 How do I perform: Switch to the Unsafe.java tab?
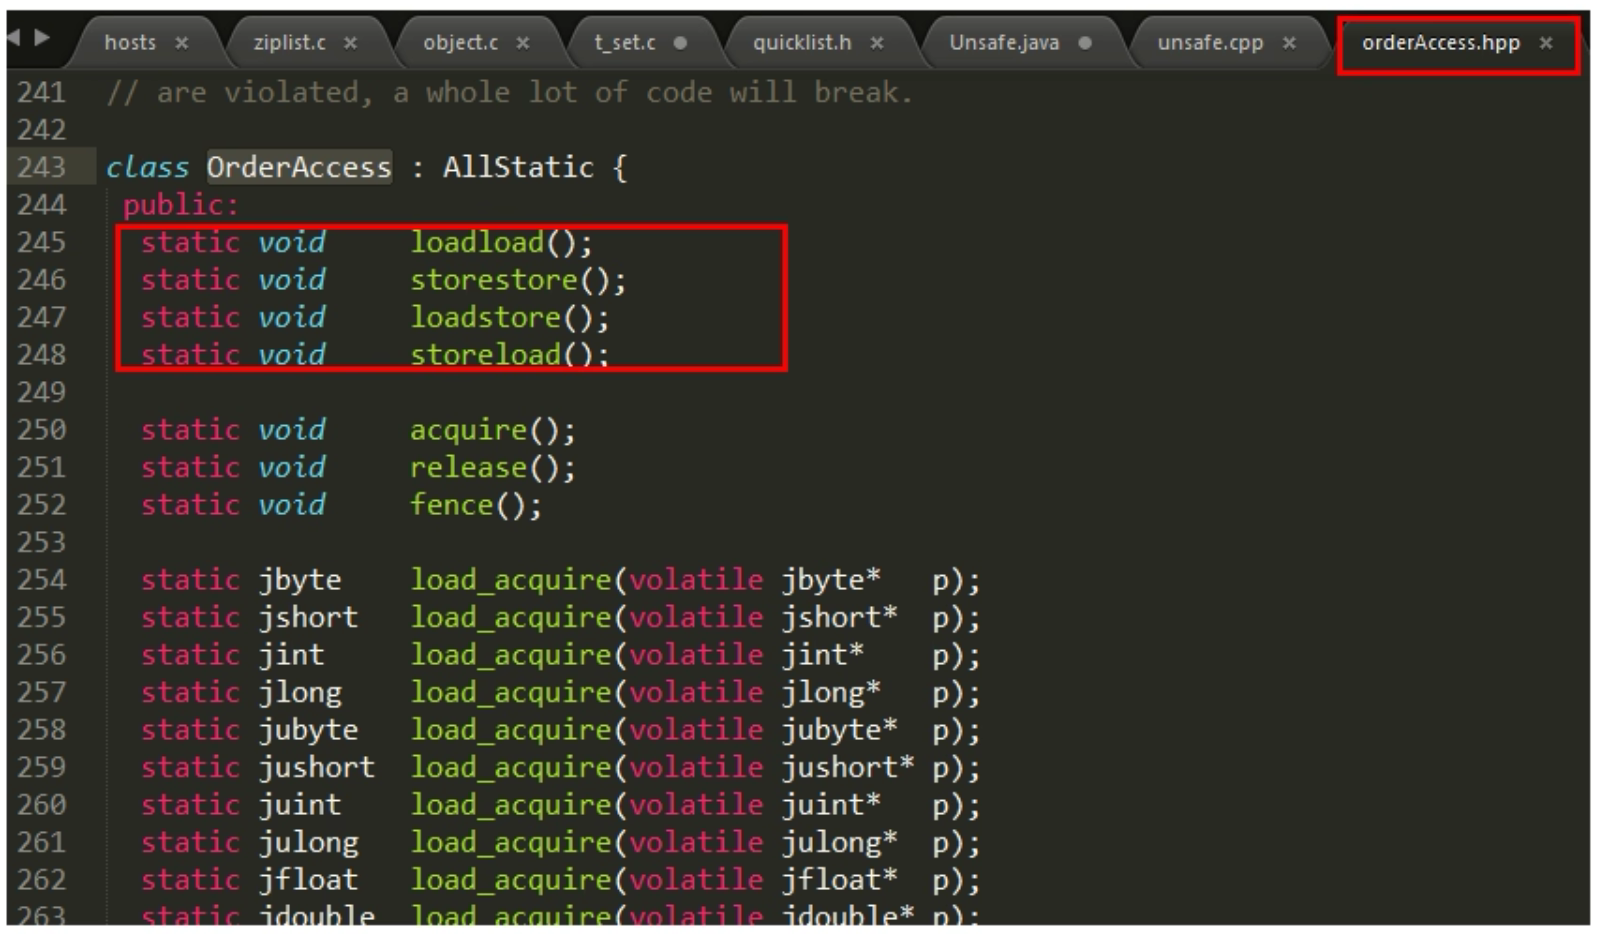pos(1003,43)
